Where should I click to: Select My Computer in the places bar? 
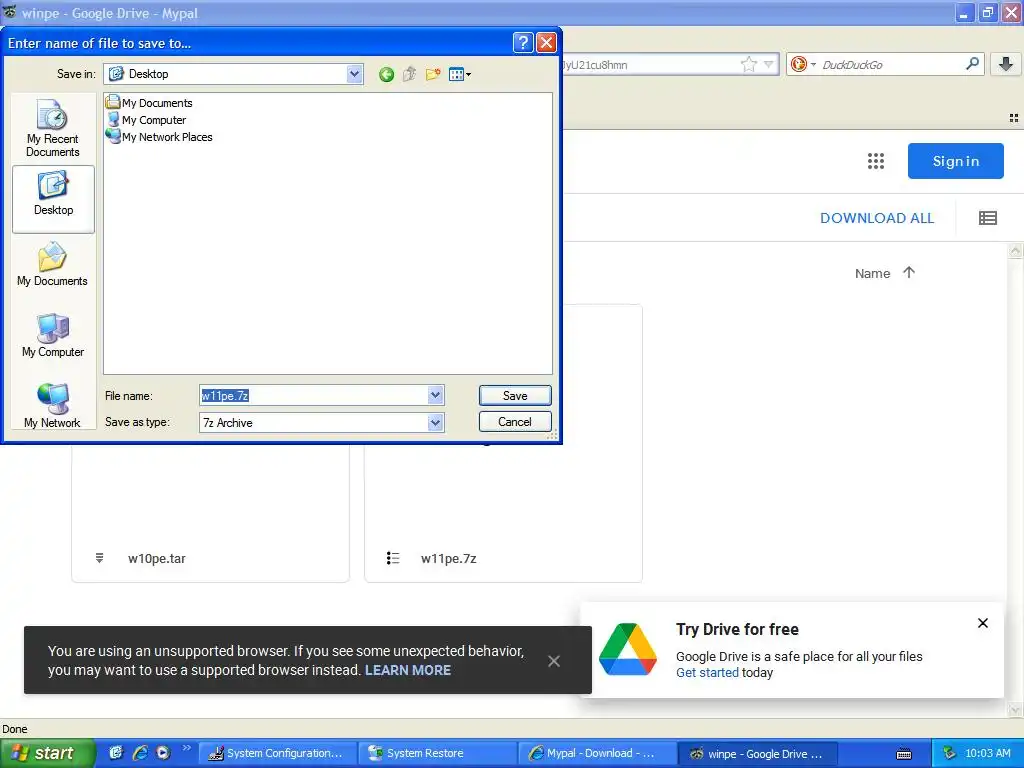53,336
